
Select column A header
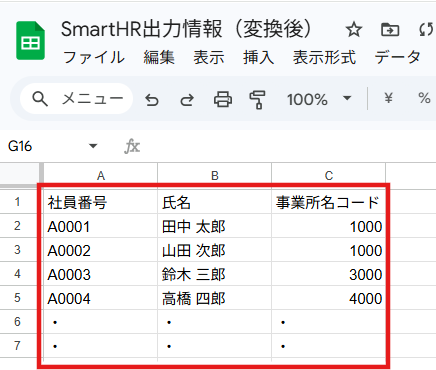point(101,175)
